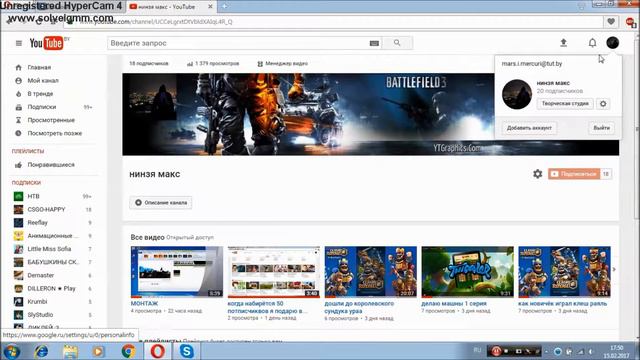Click the CSGO-HAPPY channel icon
The image size is (640, 360).
[x=18, y=209]
